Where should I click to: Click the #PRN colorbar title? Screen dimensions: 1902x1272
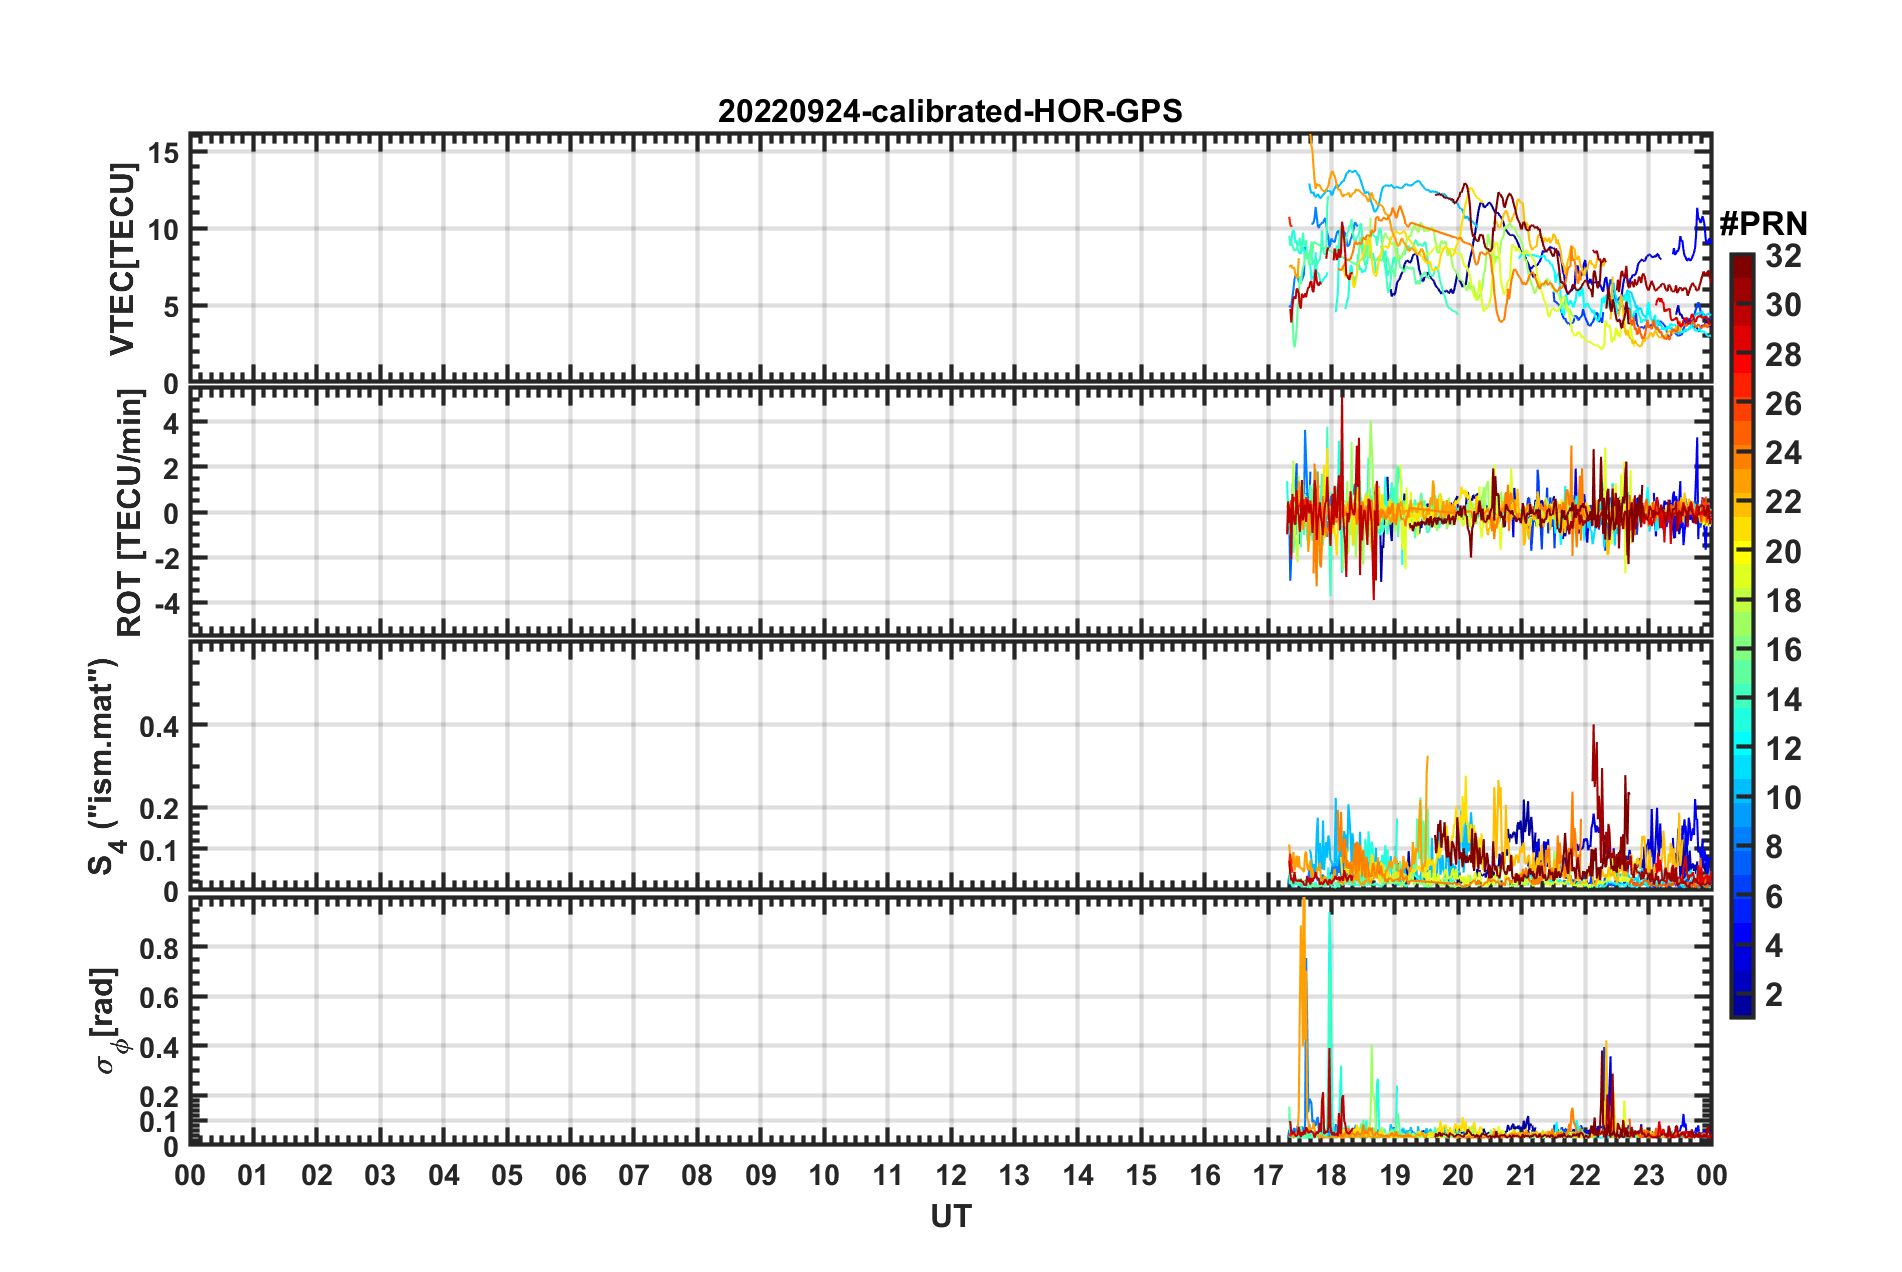(x=1763, y=223)
